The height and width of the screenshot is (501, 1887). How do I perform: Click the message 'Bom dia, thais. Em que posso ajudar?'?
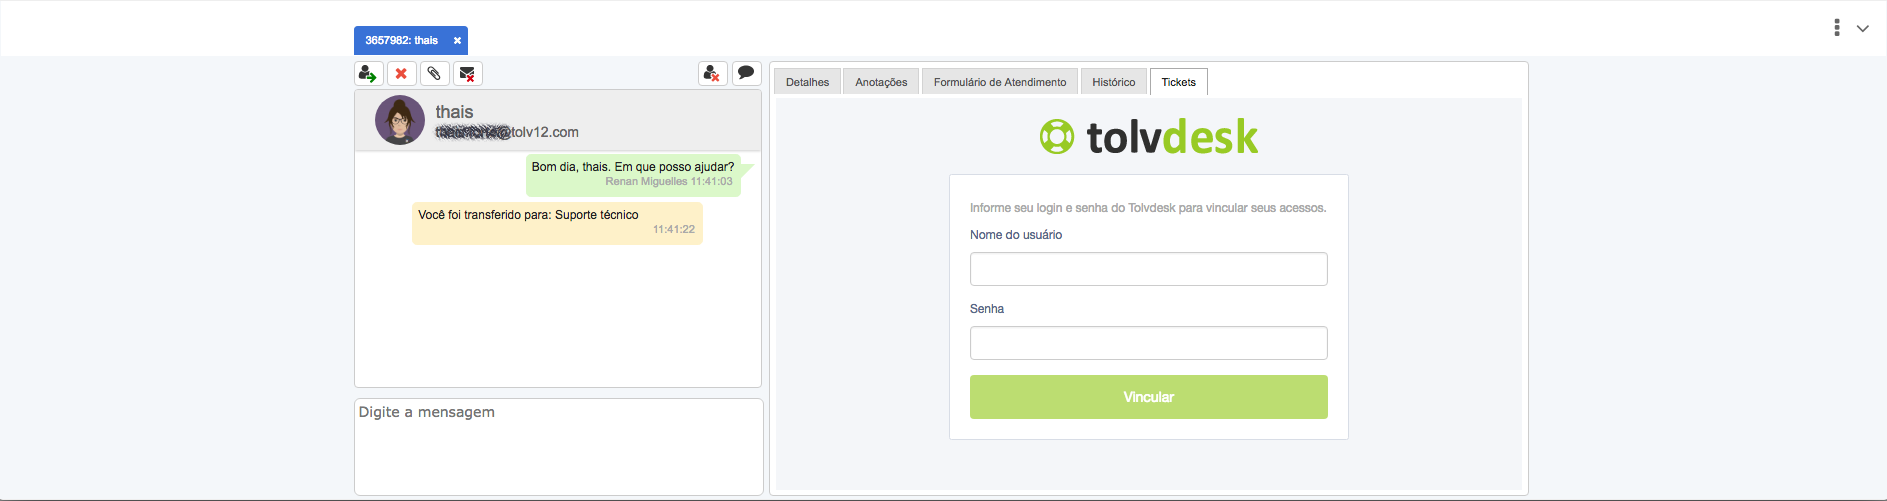tap(633, 167)
